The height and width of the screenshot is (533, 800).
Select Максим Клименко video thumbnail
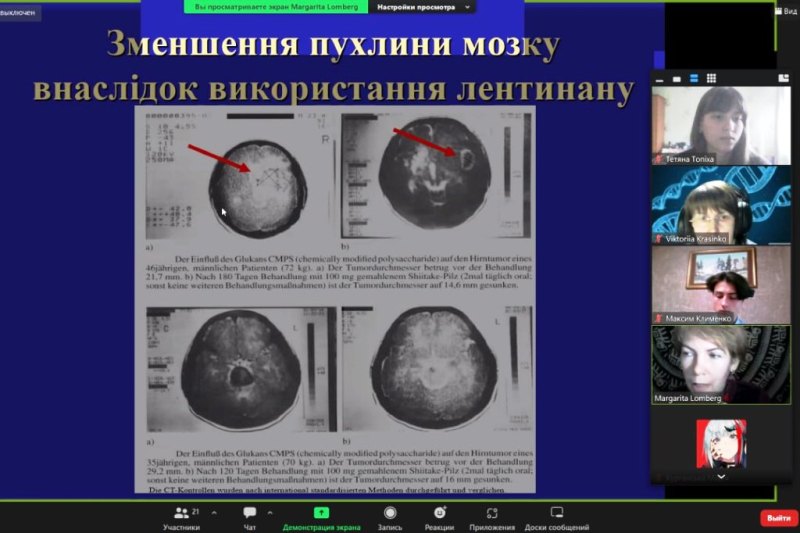pos(721,285)
